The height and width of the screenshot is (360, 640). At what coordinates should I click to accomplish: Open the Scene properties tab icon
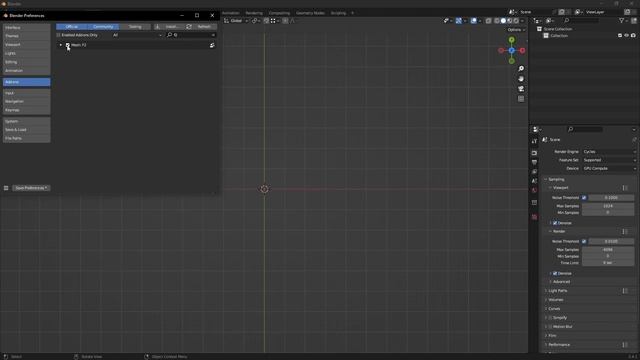(x=534, y=181)
